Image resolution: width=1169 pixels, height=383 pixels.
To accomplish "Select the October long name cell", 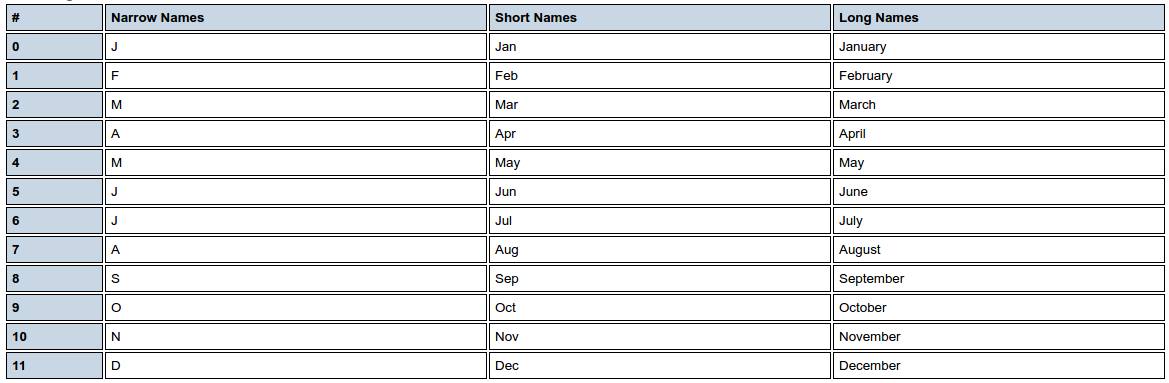I will pyautogui.click(x=998, y=308).
